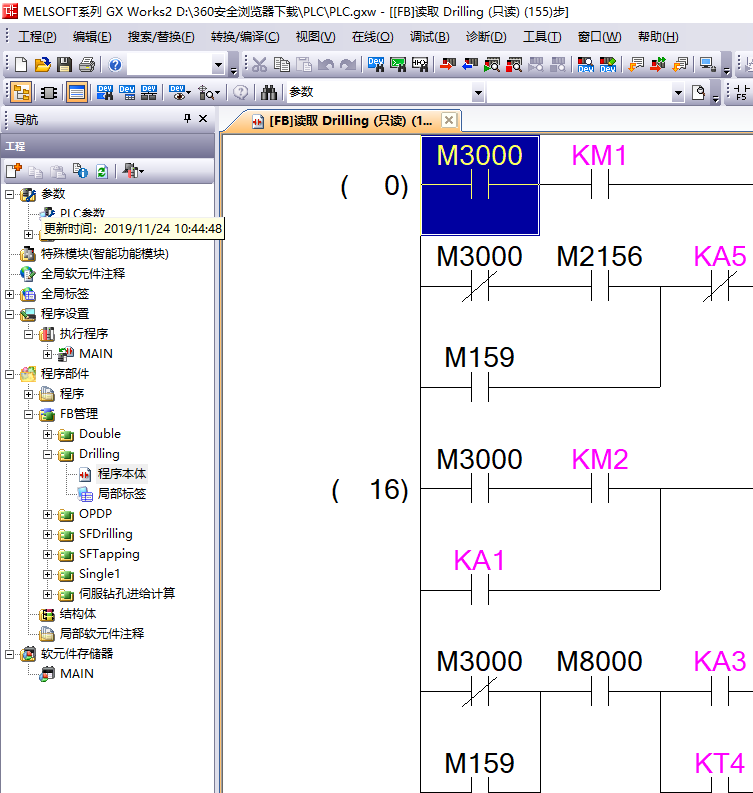Expand the Double function block node
This screenshot has width=753, height=793.
(x=48, y=434)
